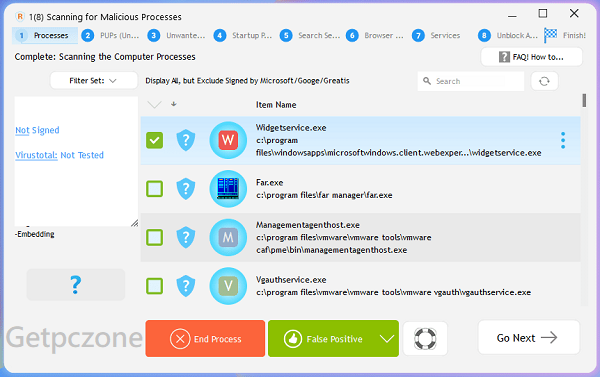Switch to step 2 PUPs tab
The width and height of the screenshot is (600, 377).
pyautogui.click(x=111, y=36)
